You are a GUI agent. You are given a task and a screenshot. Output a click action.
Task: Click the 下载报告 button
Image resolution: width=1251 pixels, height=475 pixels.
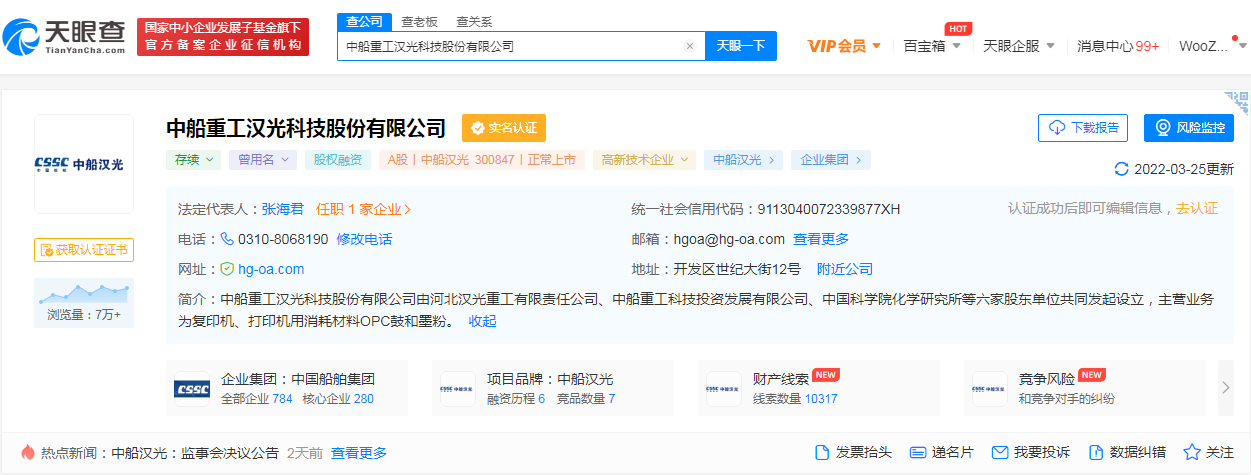[x=1083, y=128]
